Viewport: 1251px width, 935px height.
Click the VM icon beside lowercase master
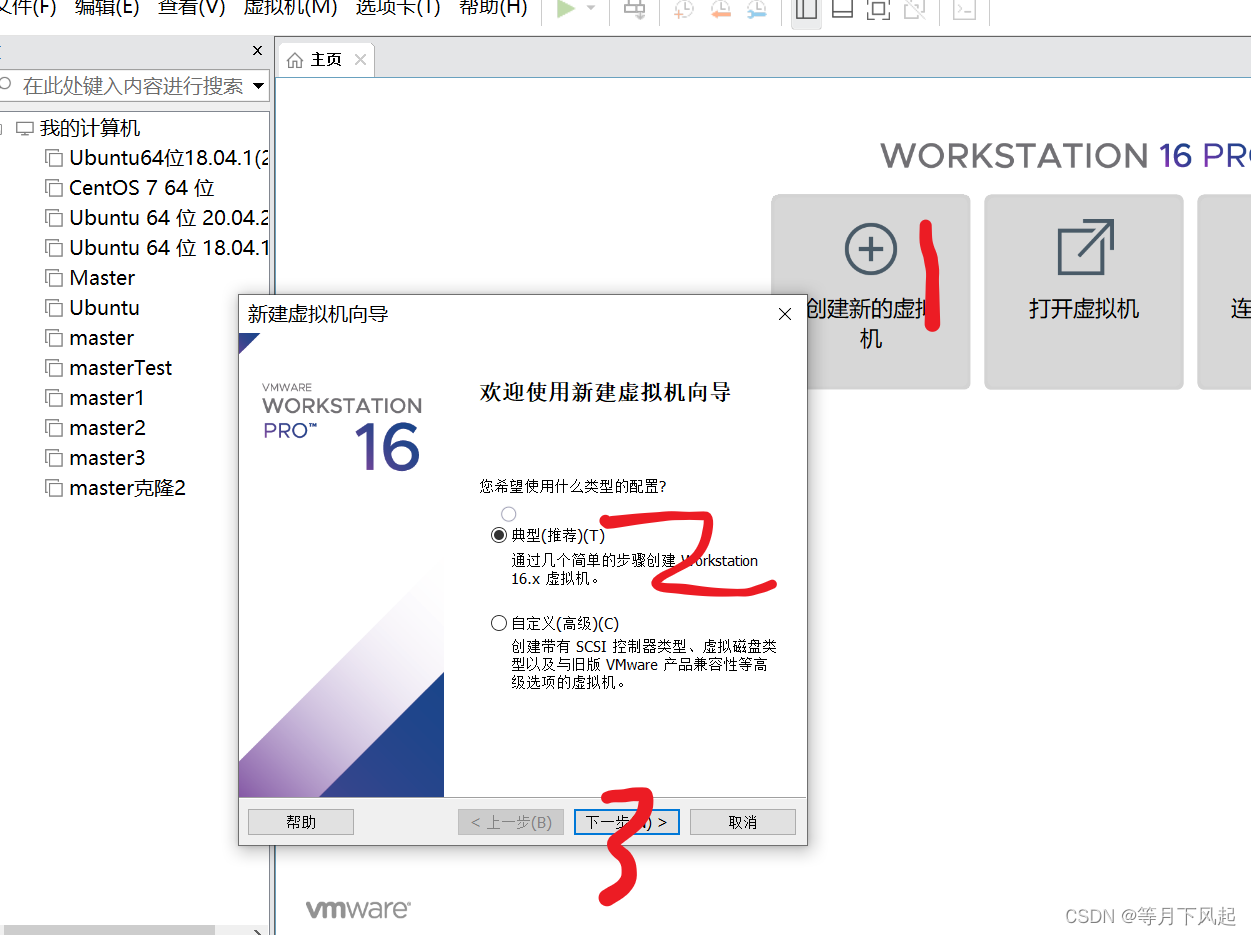[53, 338]
